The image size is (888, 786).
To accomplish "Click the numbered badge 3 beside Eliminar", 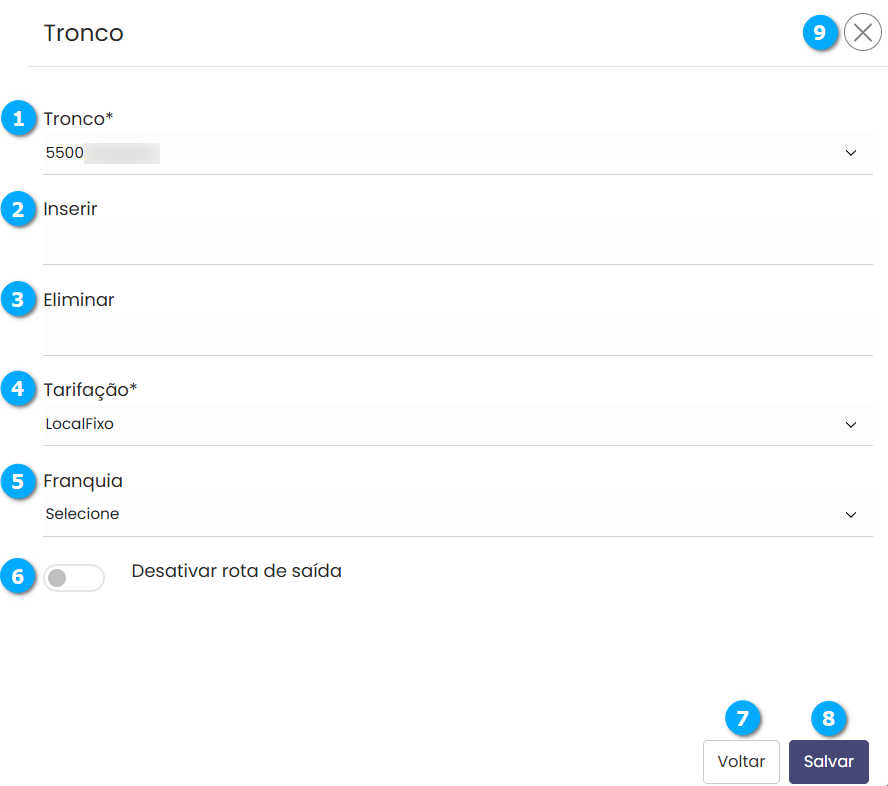I will tap(18, 299).
